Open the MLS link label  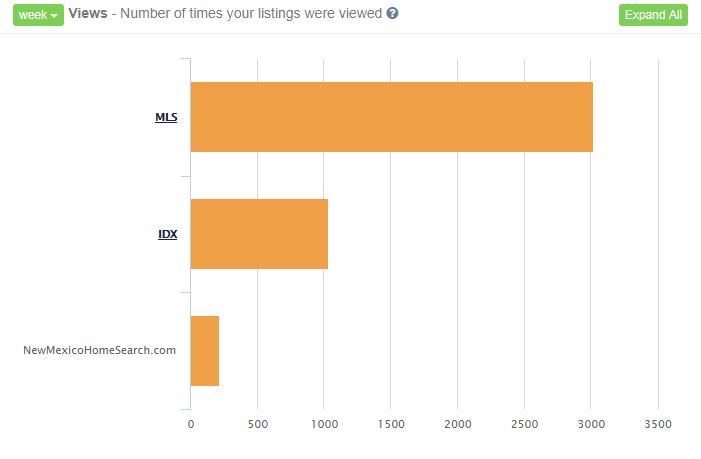point(166,117)
